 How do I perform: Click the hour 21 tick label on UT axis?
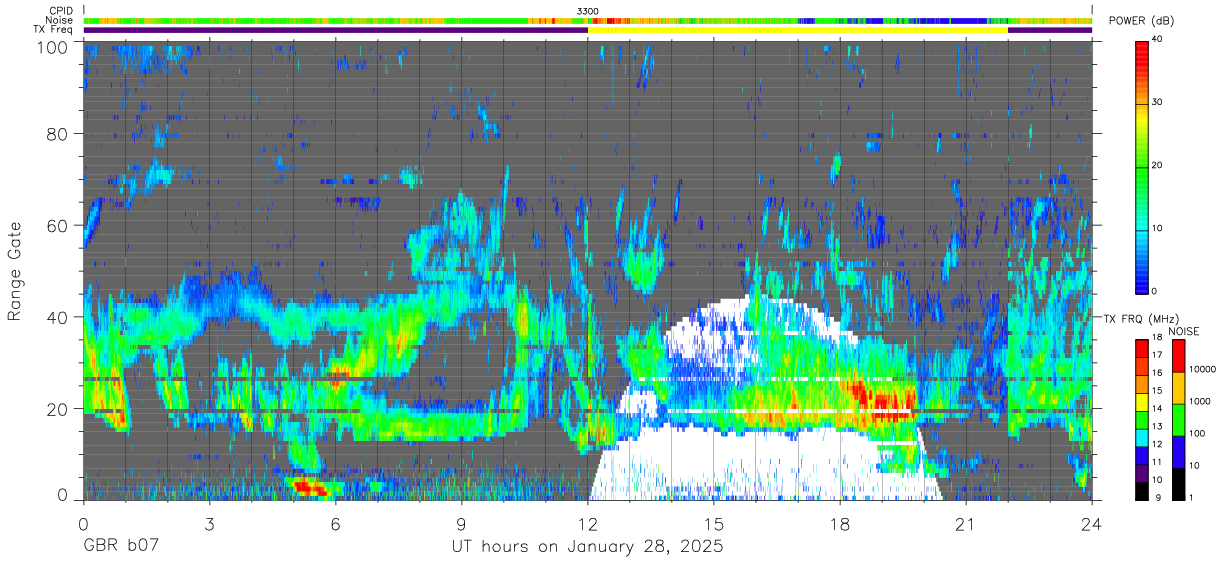click(x=966, y=524)
